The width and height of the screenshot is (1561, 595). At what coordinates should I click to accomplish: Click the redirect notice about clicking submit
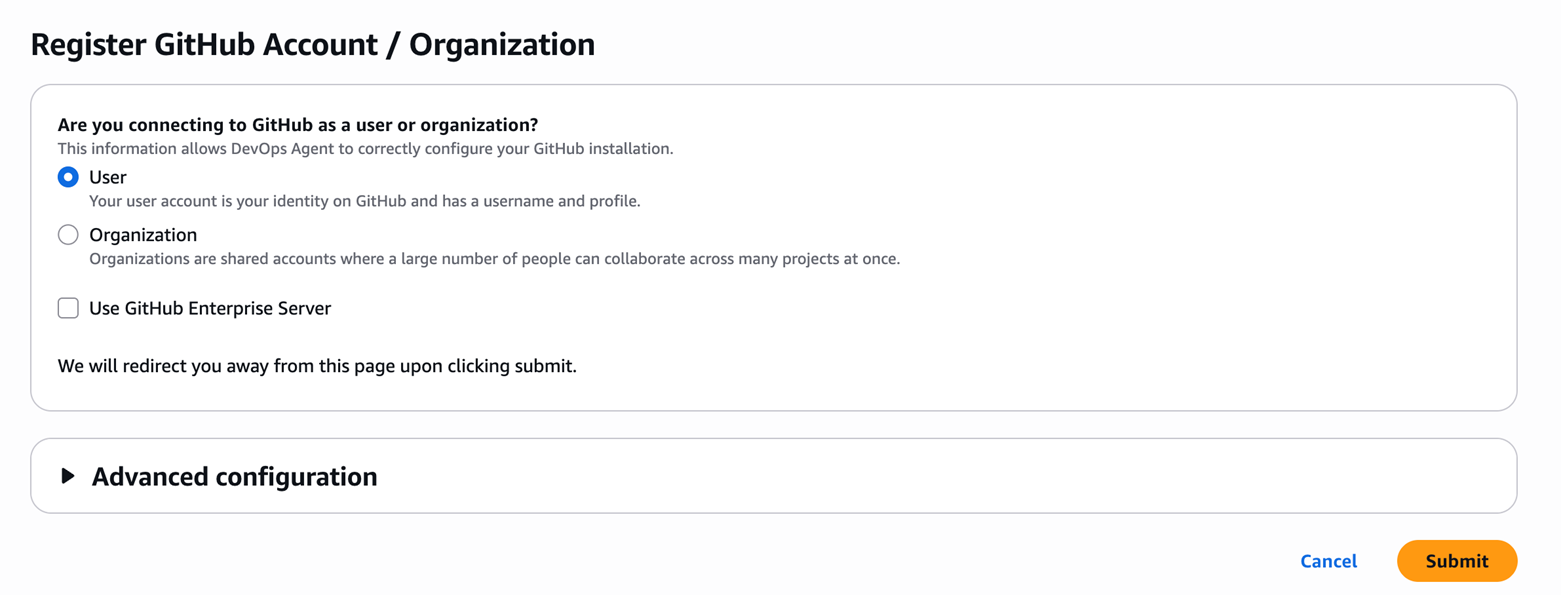(317, 366)
